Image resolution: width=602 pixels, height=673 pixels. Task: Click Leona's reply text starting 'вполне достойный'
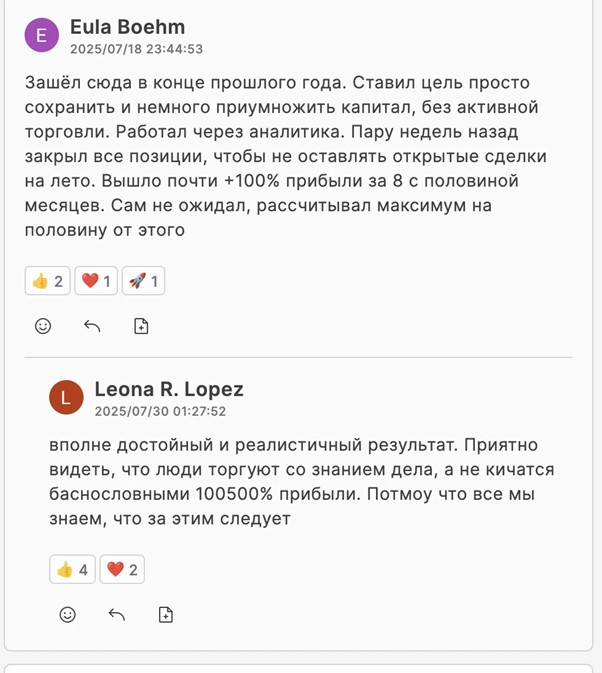(x=301, y=482)
